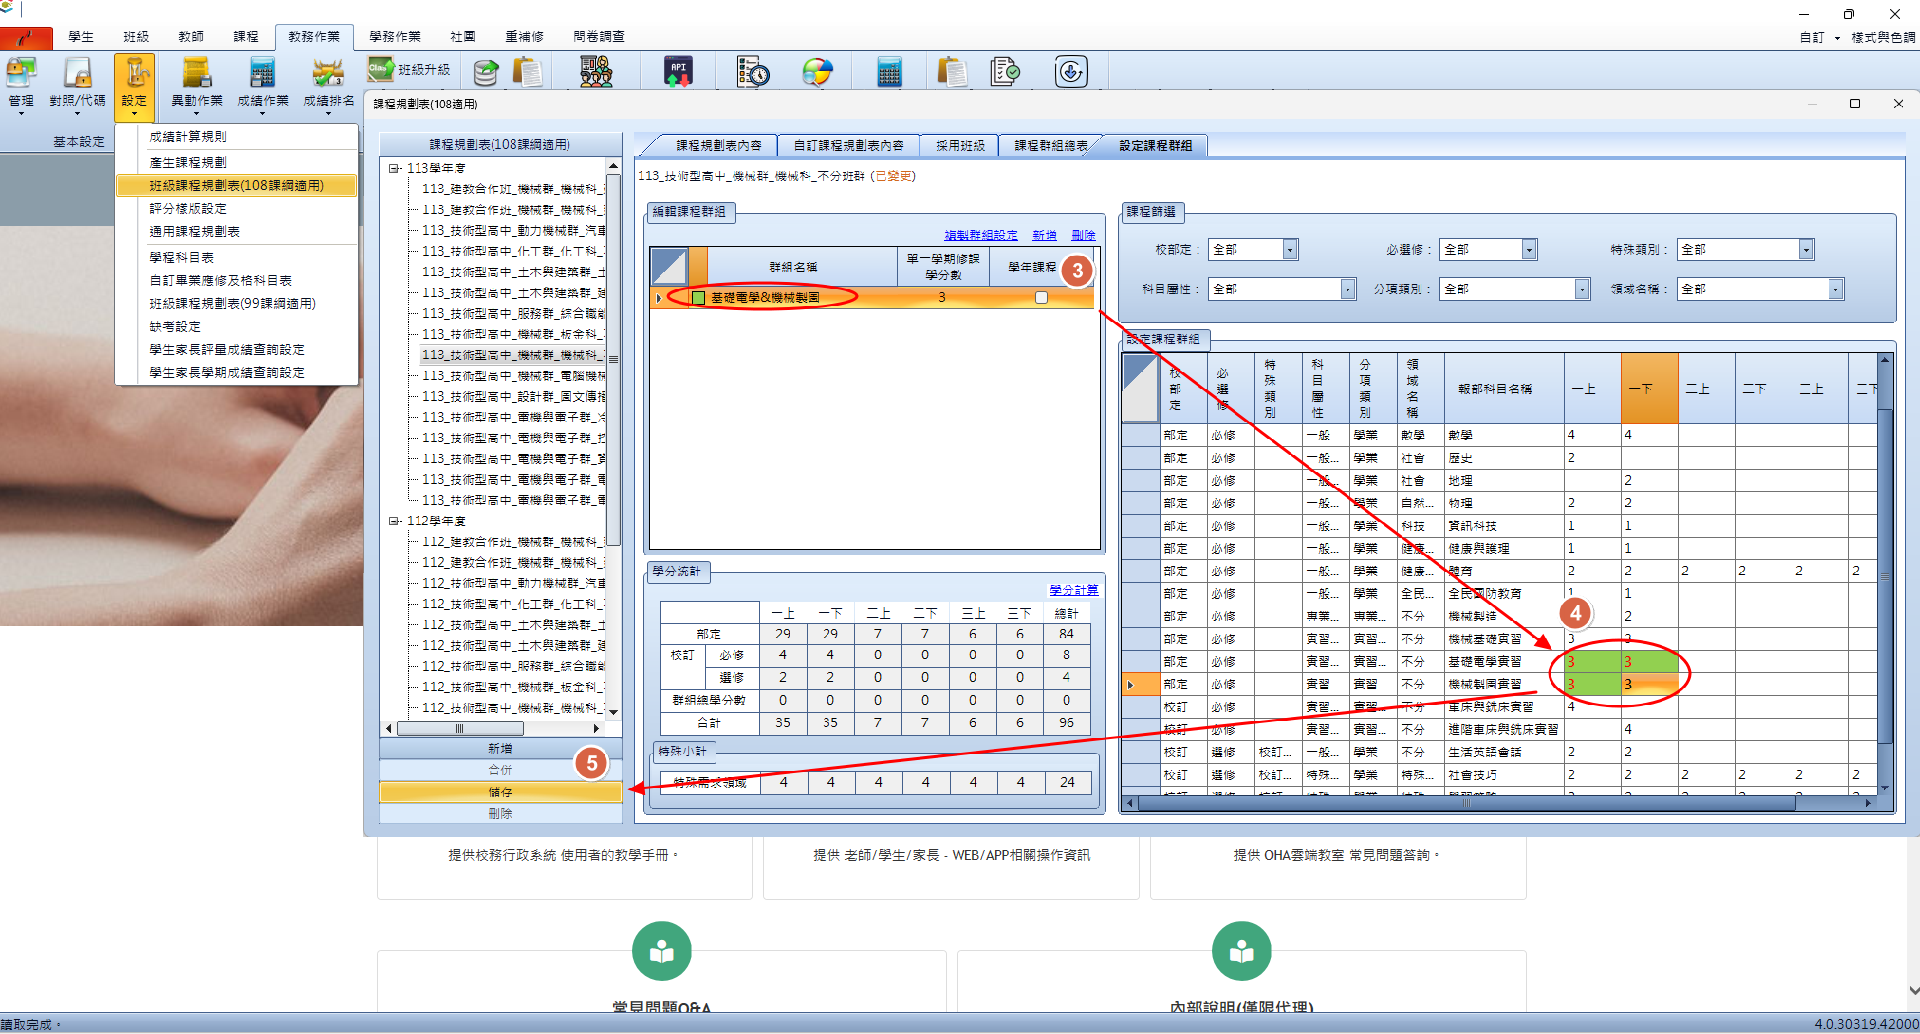Click the 新增 button below the tree

[500, 749]
